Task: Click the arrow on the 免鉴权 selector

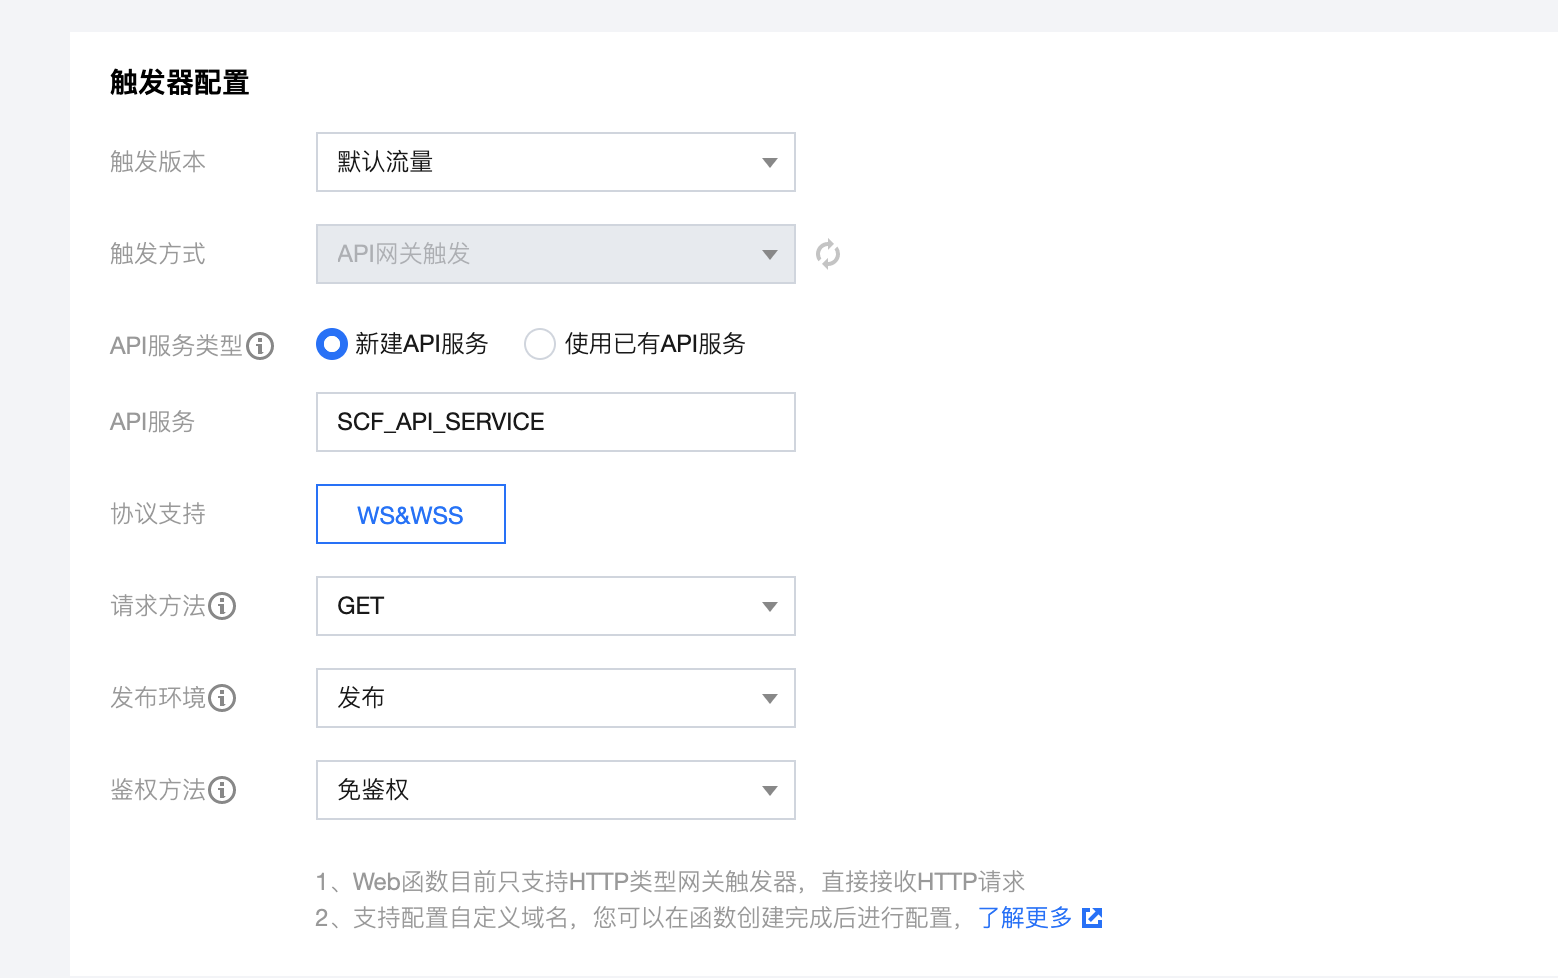Action: coord(769,791)
